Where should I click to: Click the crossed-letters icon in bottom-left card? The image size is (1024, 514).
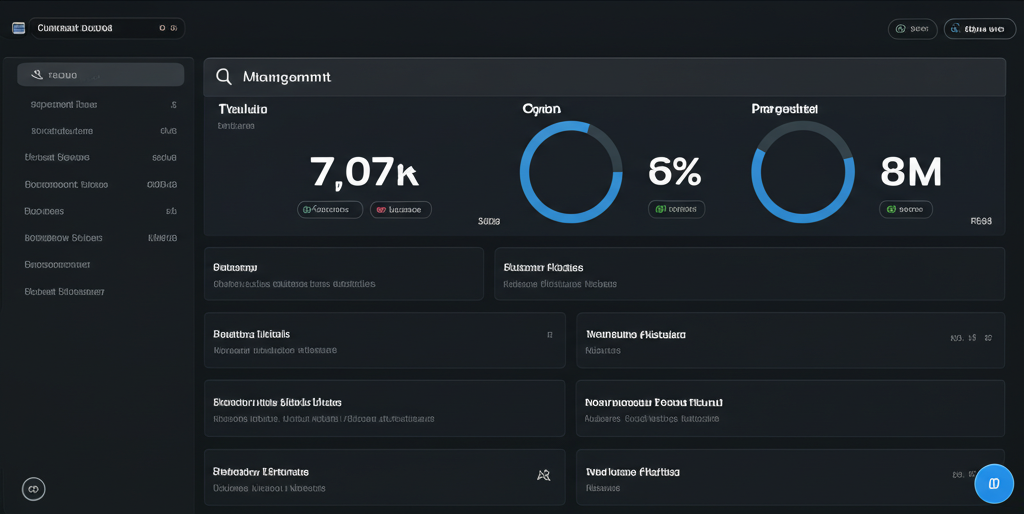click(543, 475)
